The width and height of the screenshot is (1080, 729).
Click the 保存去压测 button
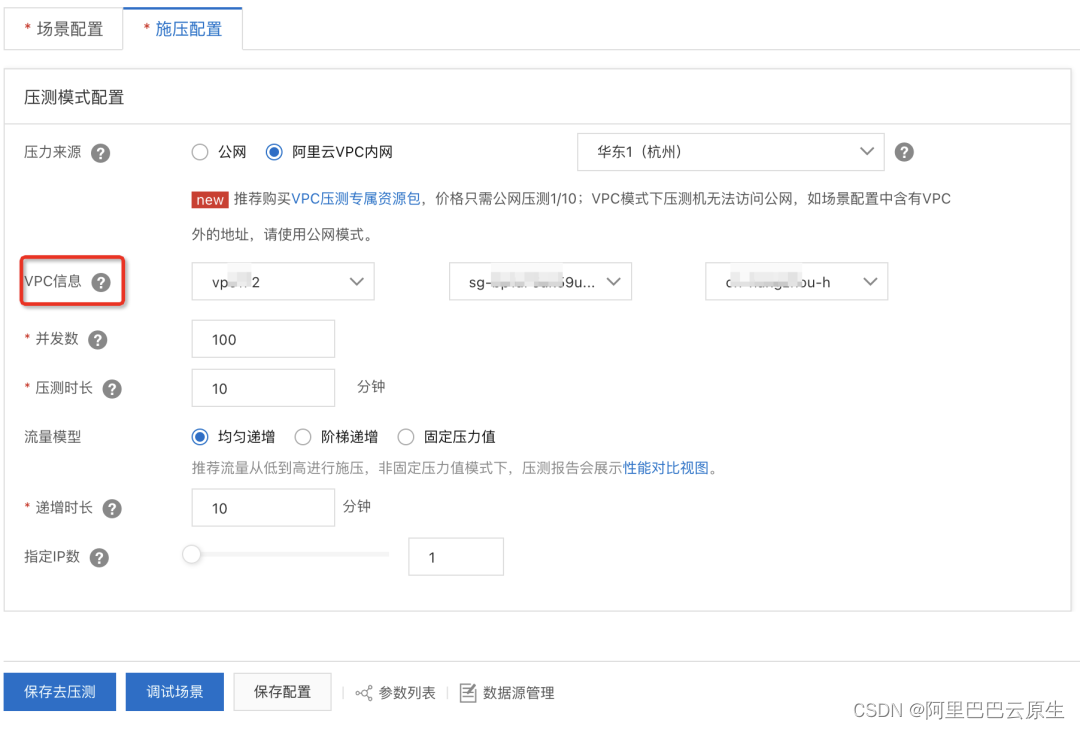click(x=59, y=691)
